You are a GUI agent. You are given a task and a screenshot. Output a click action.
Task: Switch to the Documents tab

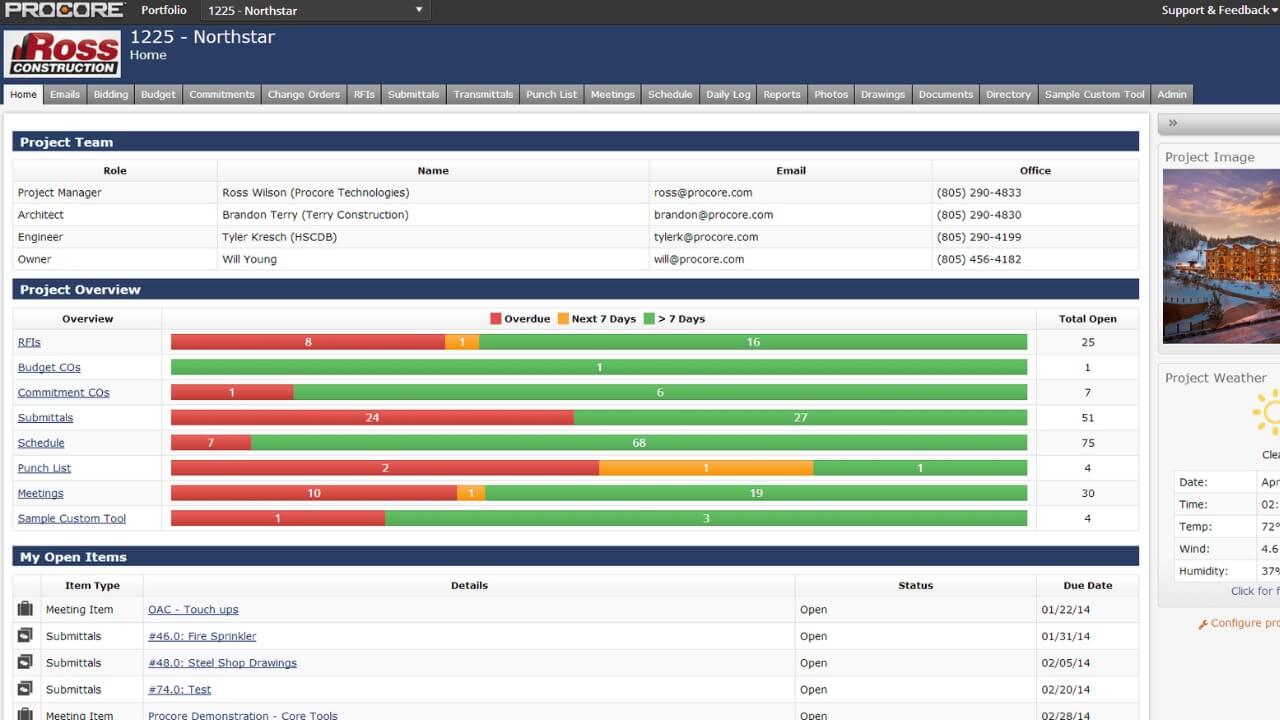[946, 94]
